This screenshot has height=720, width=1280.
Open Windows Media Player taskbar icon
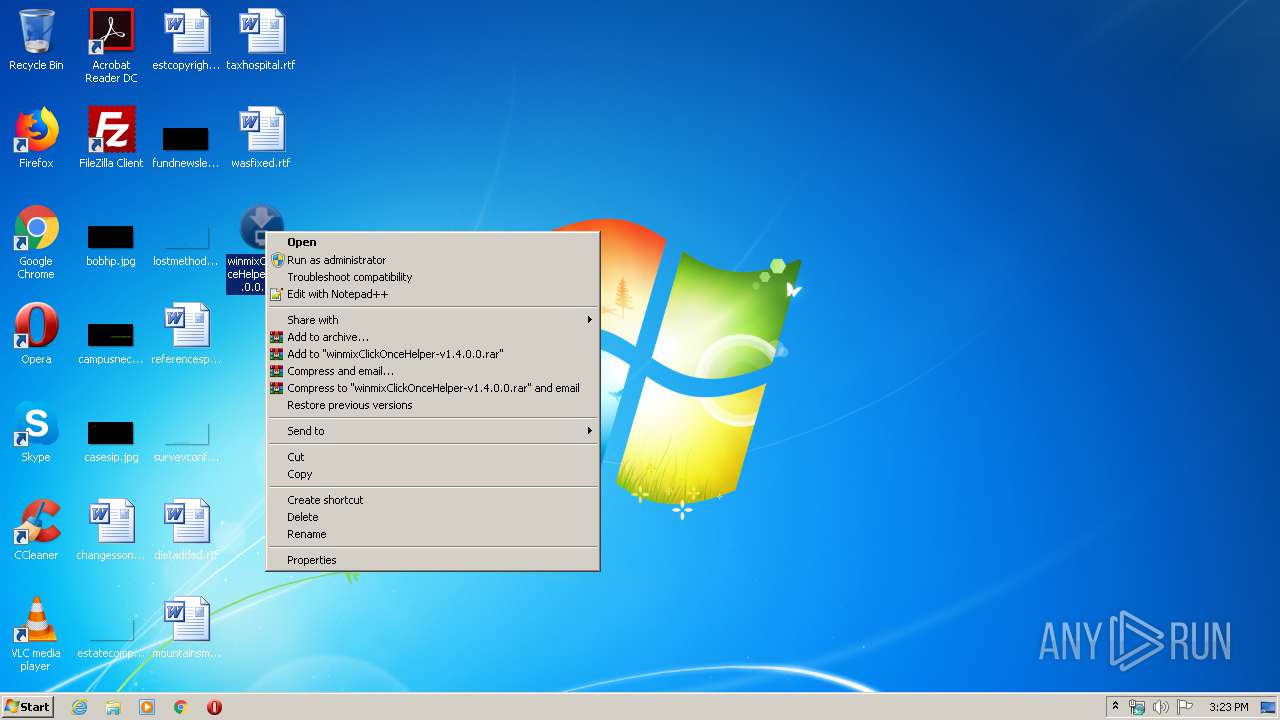tap(147, 707)
